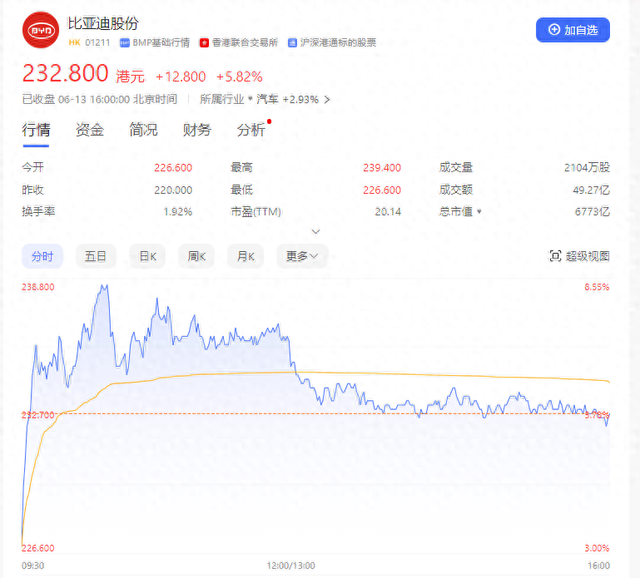Click the 超级视图 fullscreen icon
640x578 pixels.
point(555,256)
